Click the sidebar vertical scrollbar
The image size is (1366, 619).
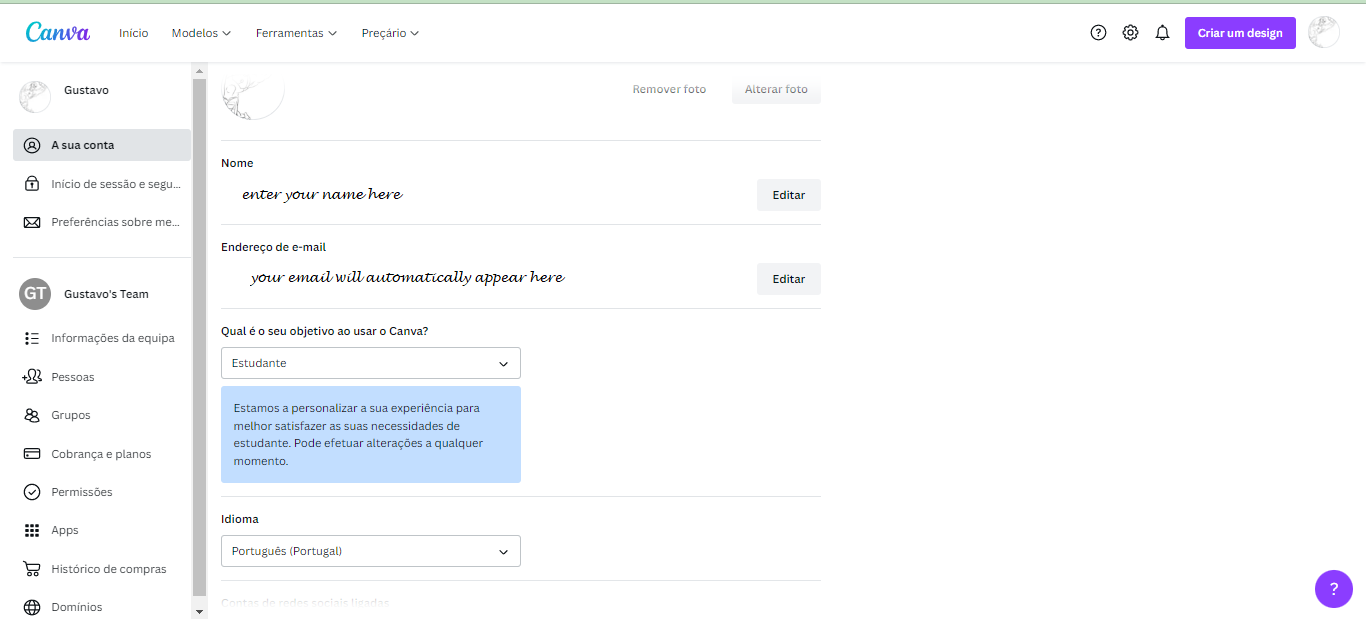point(199,340)
